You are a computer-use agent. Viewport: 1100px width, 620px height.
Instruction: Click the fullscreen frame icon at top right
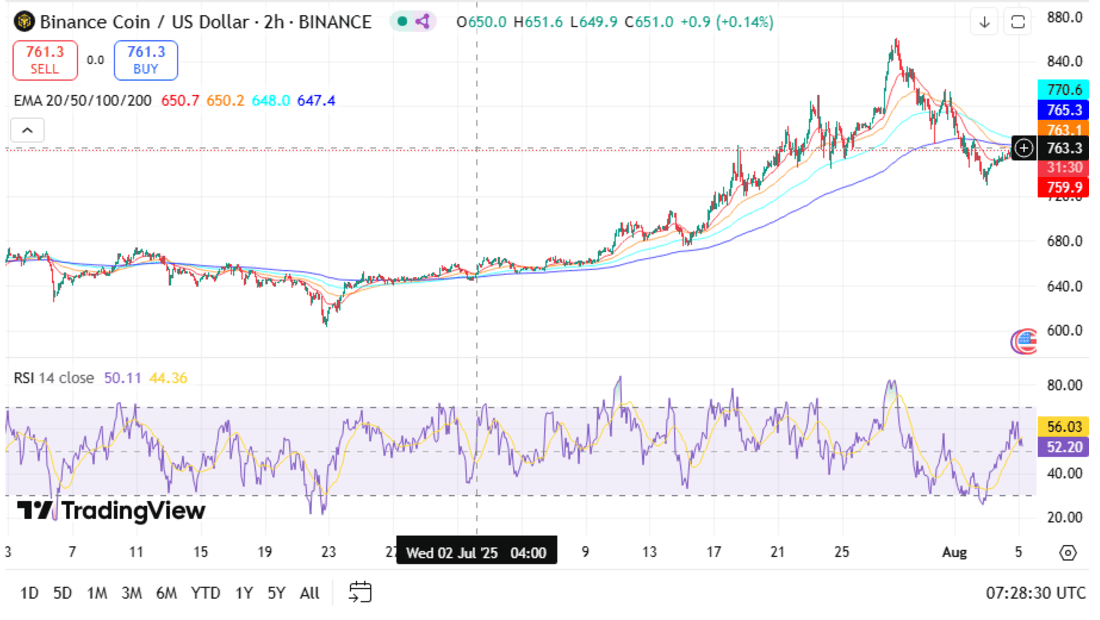[1018, 22]
